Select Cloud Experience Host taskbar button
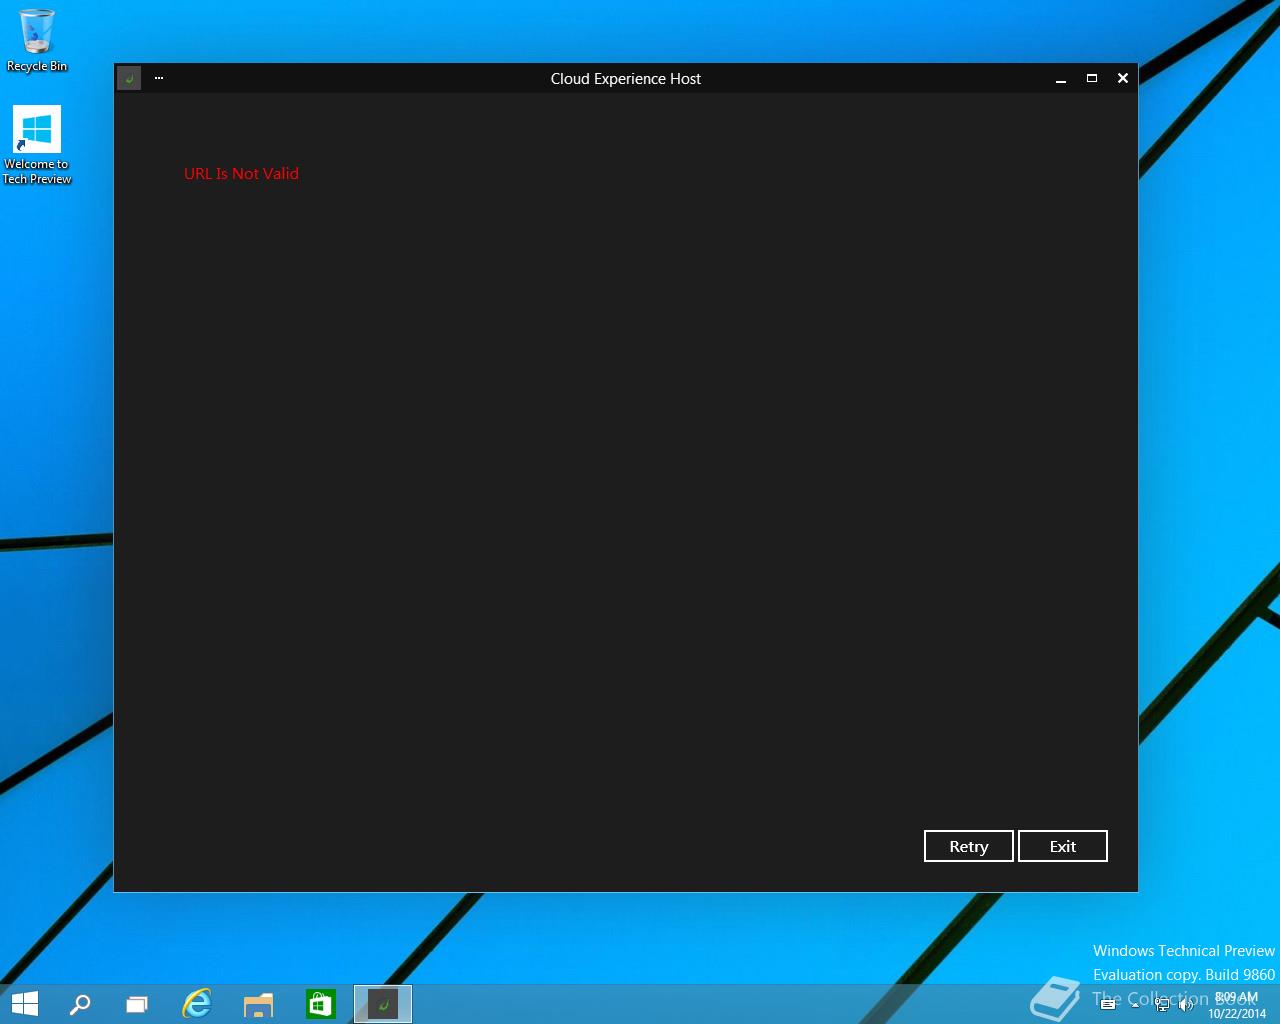 point(383,1004)
